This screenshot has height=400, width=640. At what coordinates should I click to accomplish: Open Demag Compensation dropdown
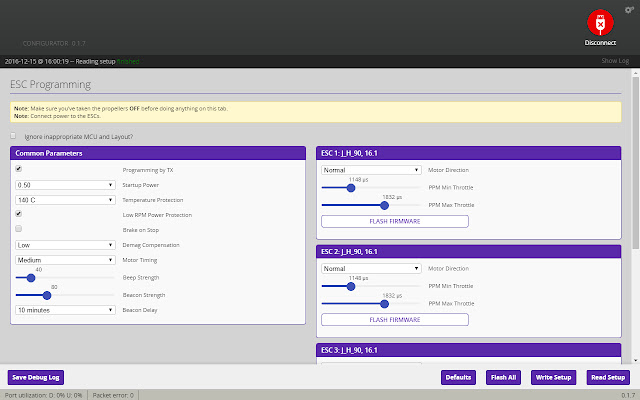tap(65, 245)
